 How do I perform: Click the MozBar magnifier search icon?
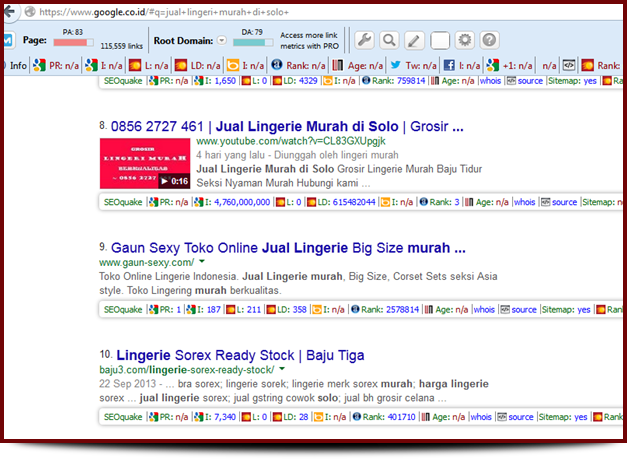pos(389,40)
